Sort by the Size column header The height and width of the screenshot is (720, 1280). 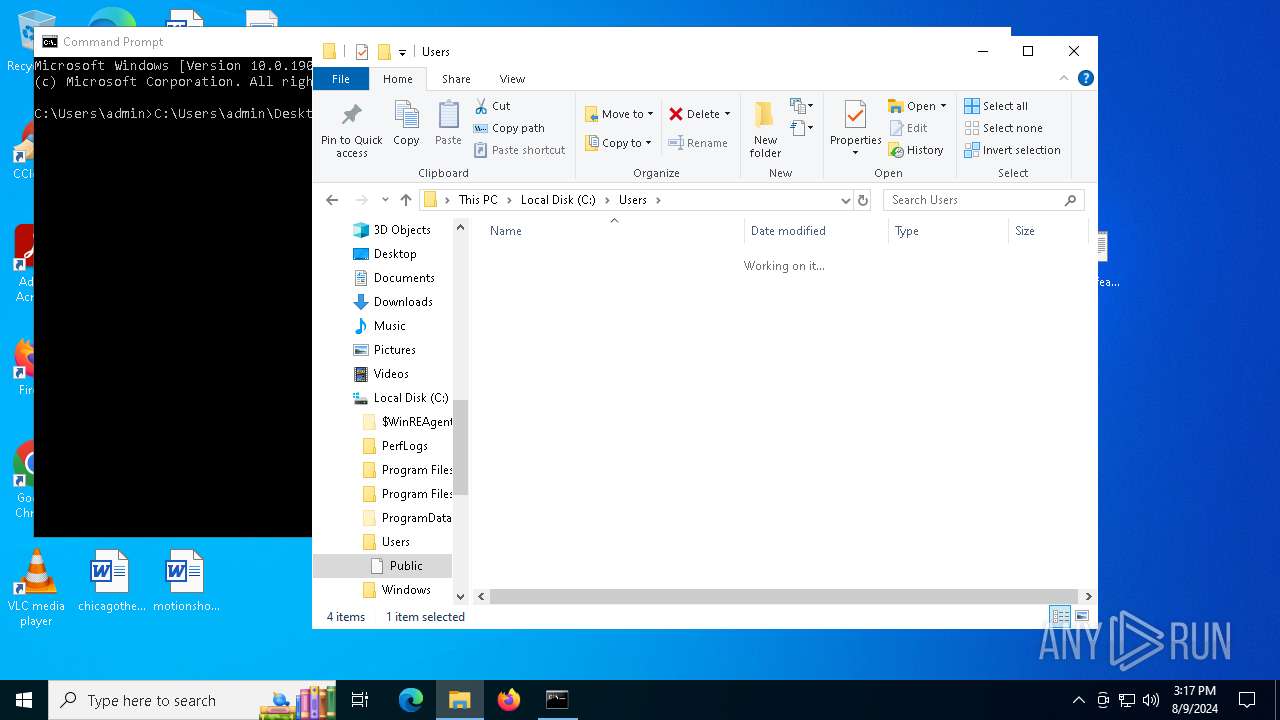[1048, 231]
